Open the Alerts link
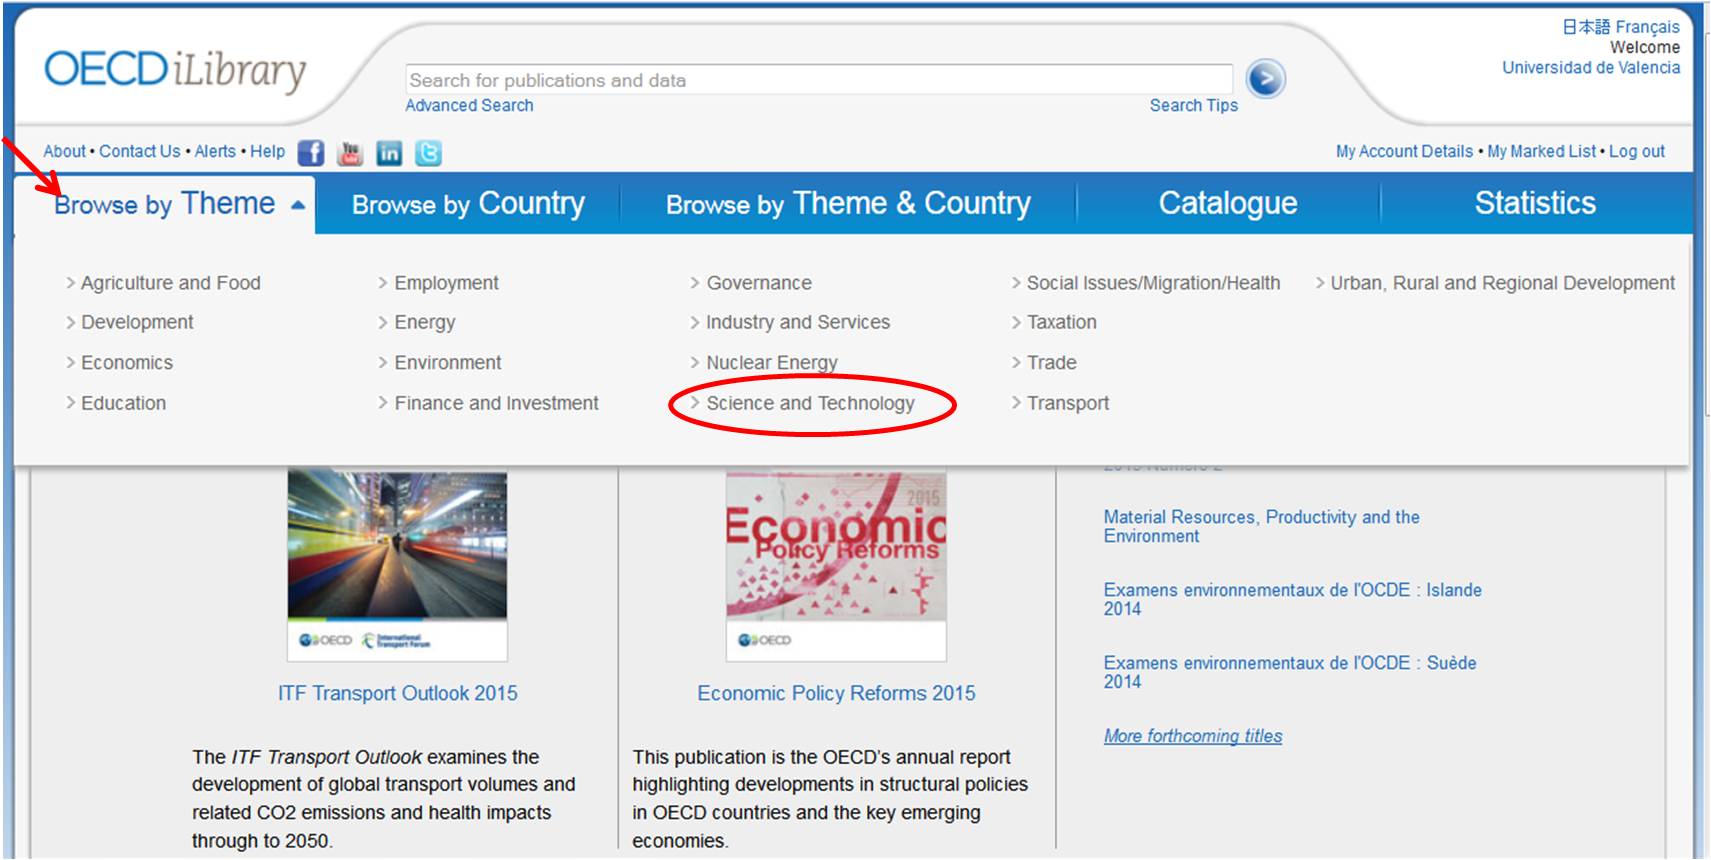Image resolution: width=1711 pixels, height=860 pixels. [x=215, y=151]
